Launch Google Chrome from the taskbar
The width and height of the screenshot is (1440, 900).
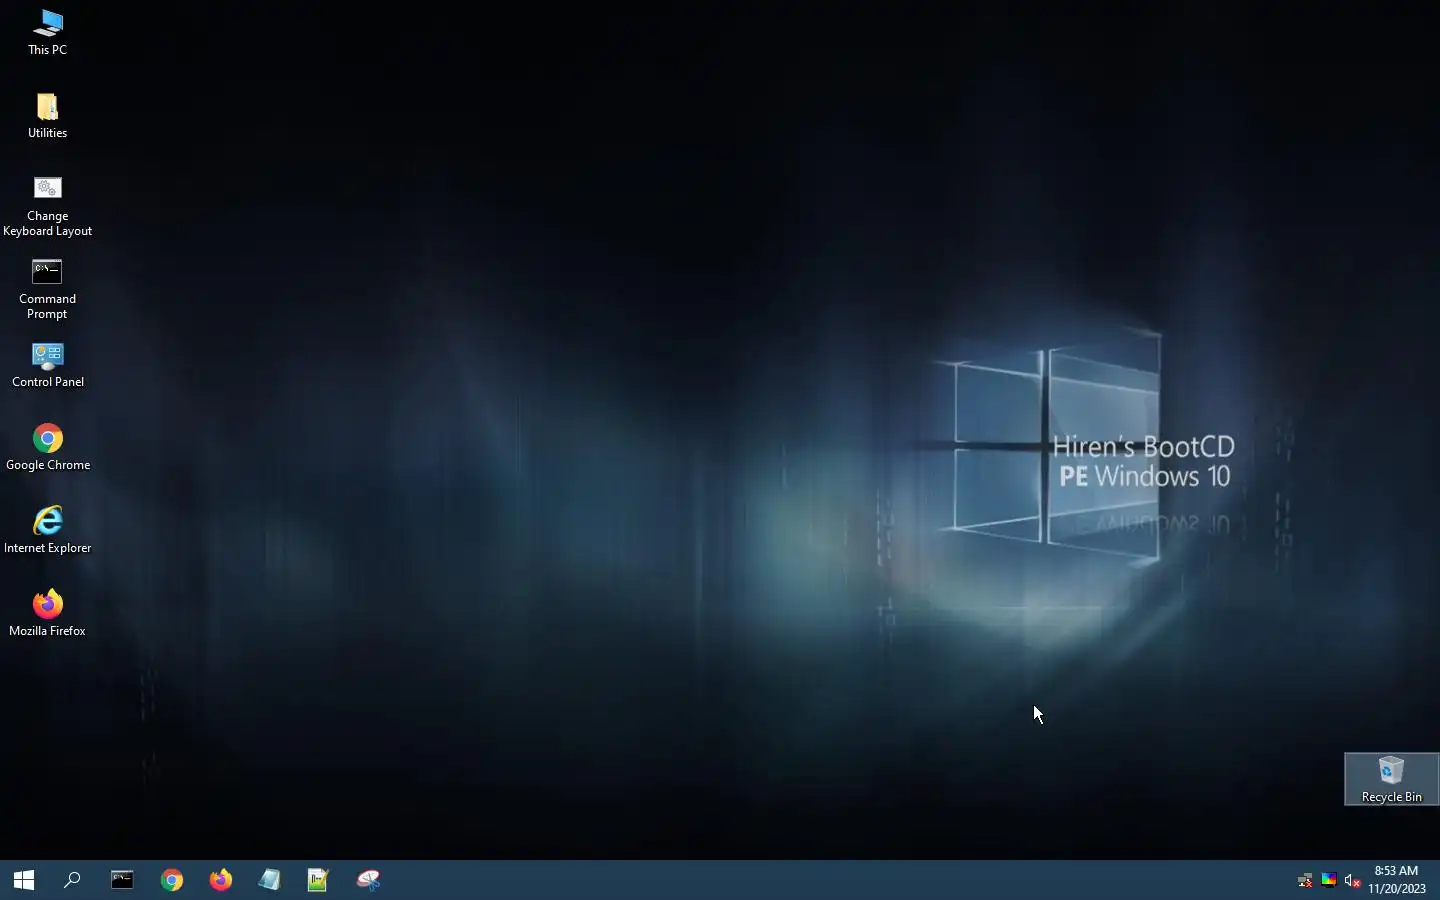[172, 880]
